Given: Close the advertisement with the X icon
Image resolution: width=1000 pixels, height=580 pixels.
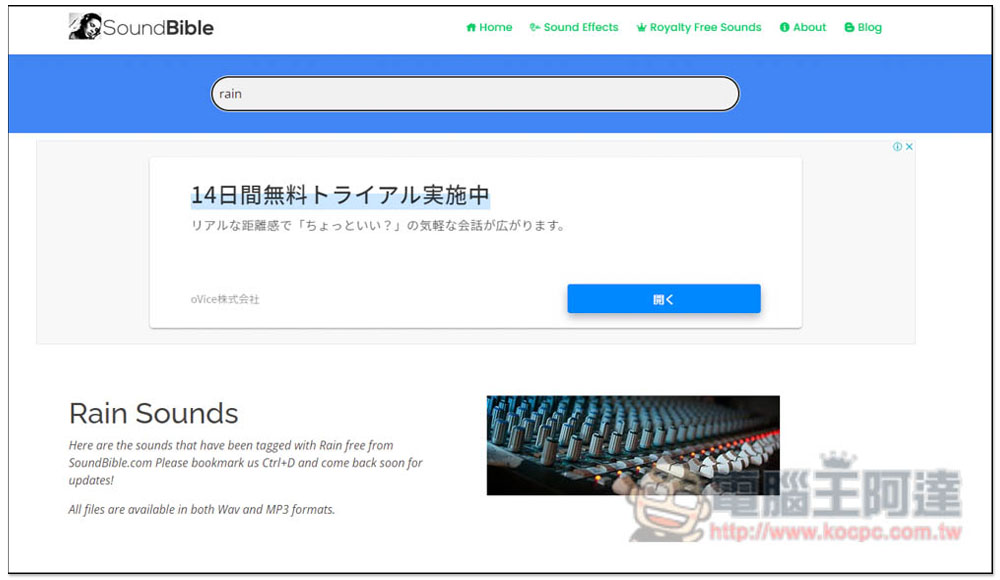Looking at the screenshot, I should tap(909, 147).
